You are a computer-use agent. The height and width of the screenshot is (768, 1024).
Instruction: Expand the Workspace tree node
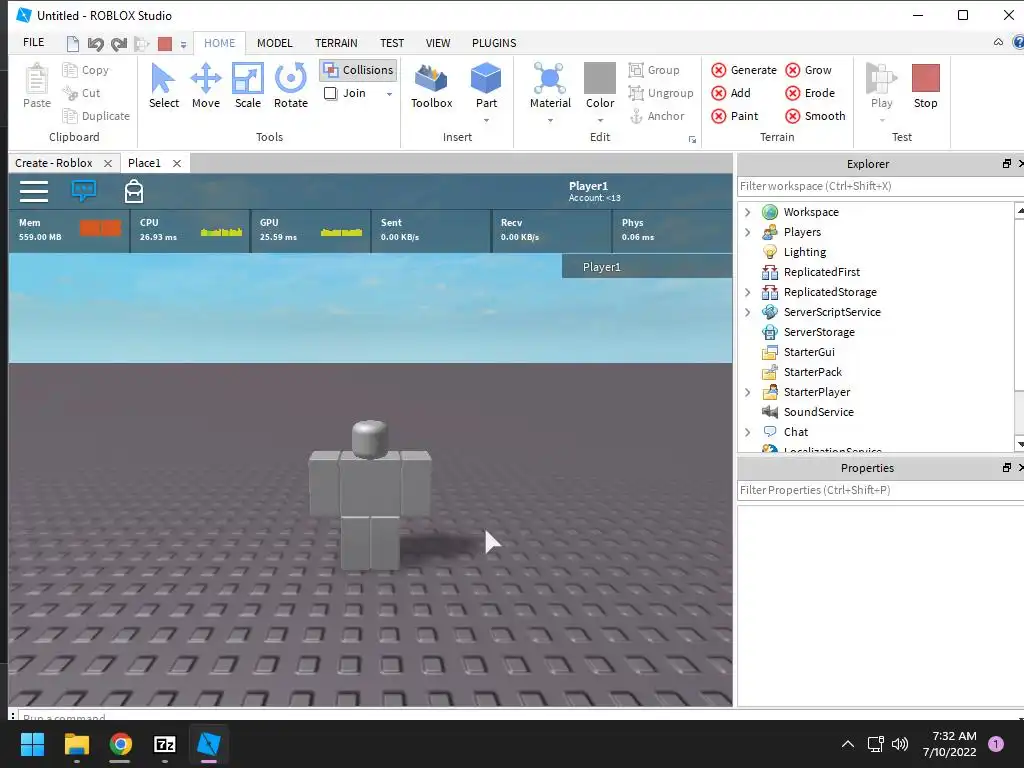tap(748, 212)
